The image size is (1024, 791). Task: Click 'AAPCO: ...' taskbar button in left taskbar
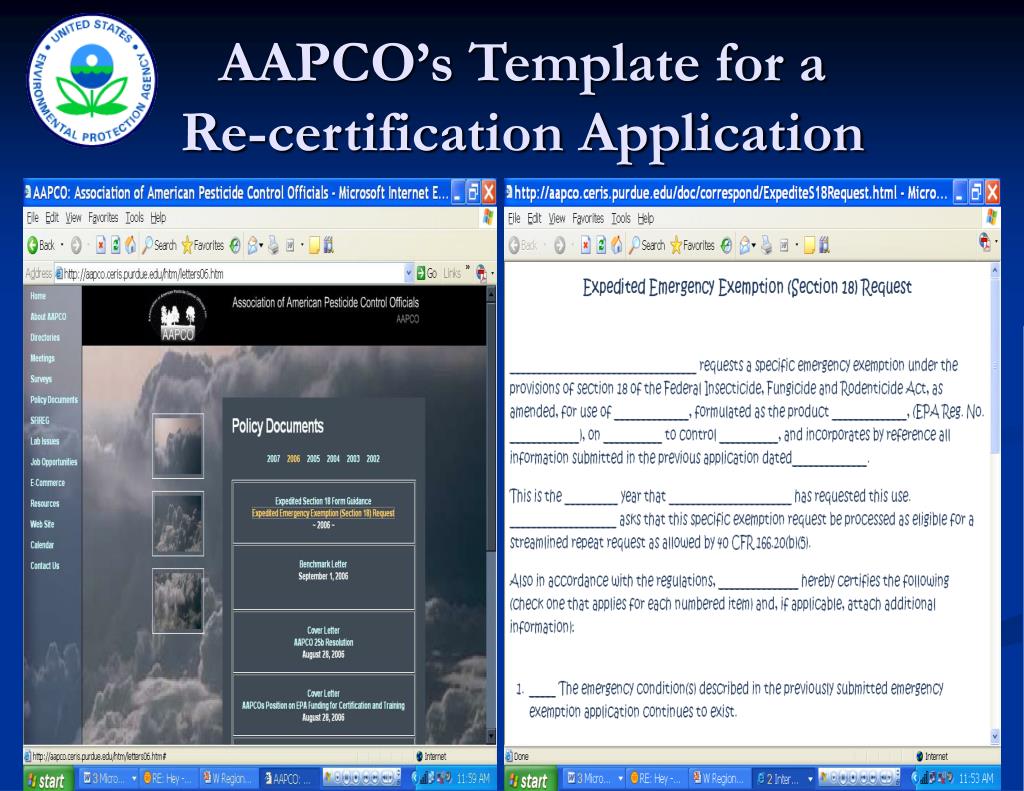(289, 779)
